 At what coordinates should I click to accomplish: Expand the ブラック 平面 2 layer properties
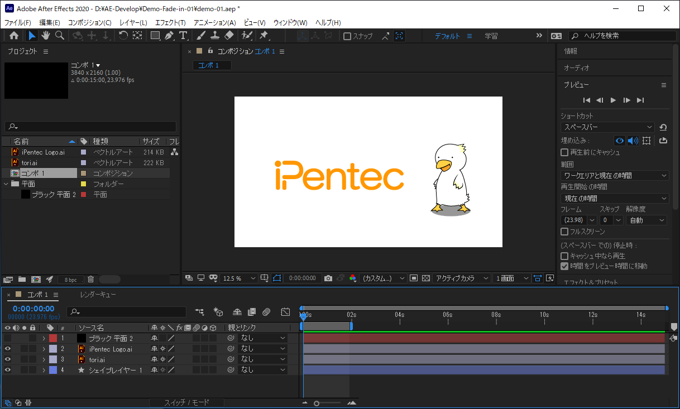(43, 338)
